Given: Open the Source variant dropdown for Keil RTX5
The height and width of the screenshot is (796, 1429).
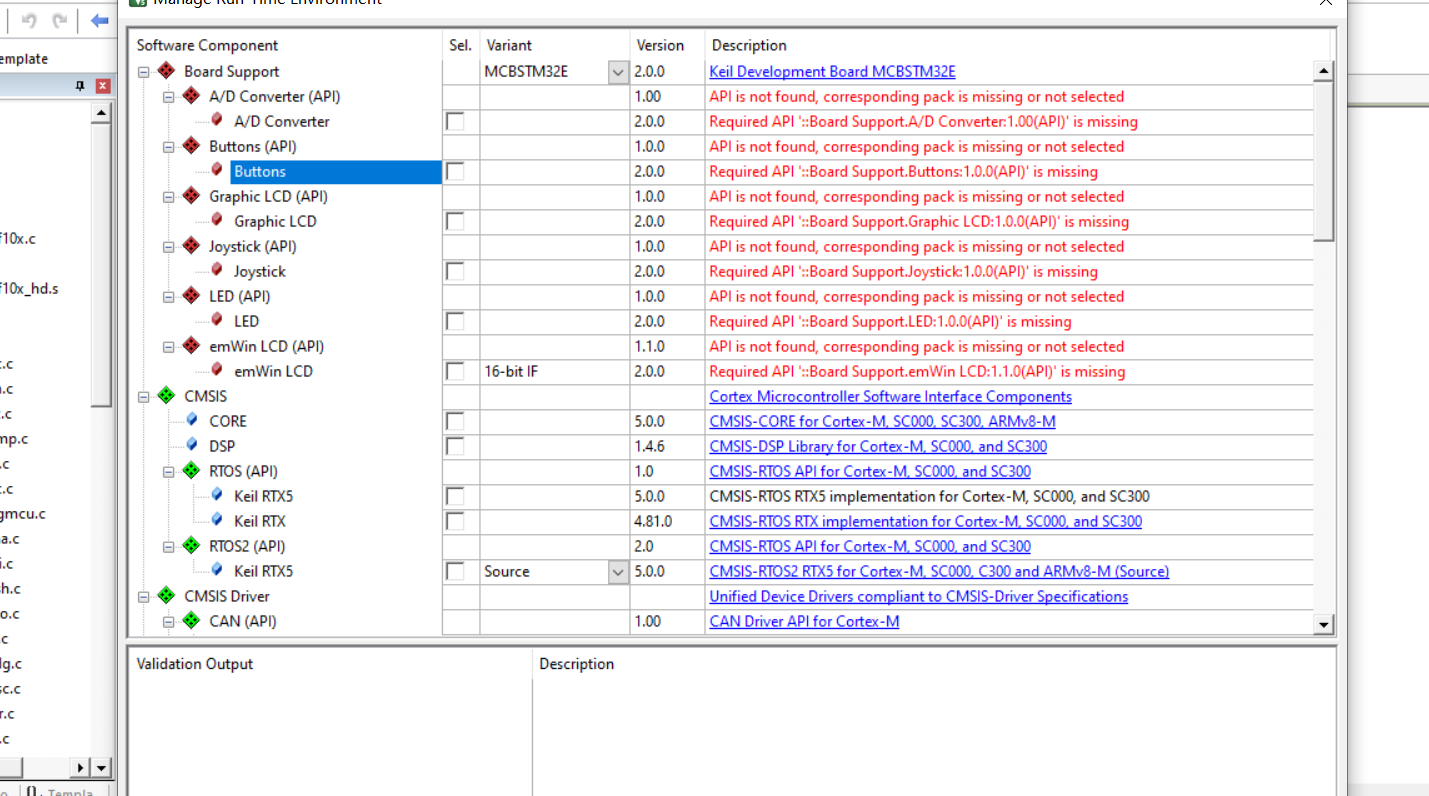Looking at the screenshot, I should tap(618, 572).
